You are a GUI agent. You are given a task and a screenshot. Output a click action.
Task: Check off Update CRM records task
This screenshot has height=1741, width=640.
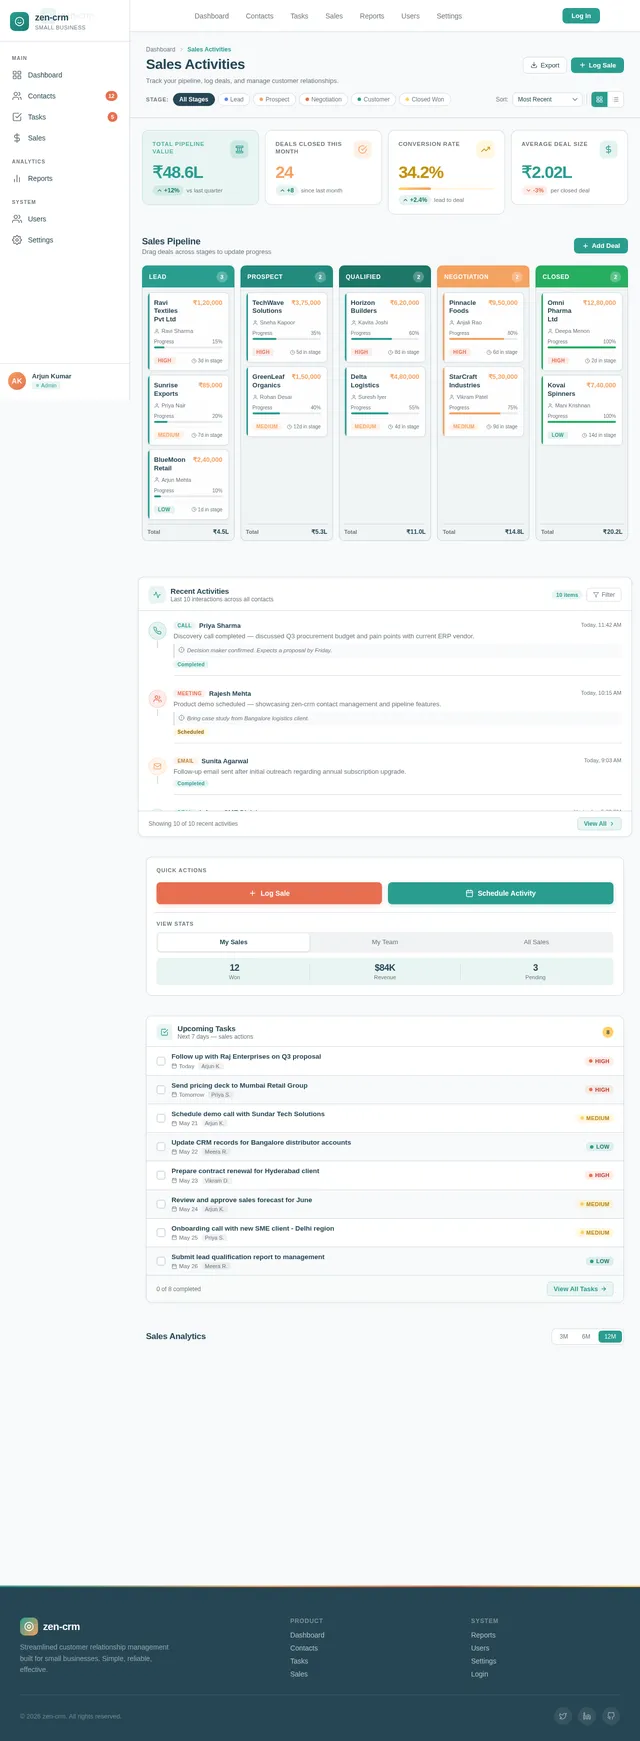pyautogui.click(x=161, y=1146)
